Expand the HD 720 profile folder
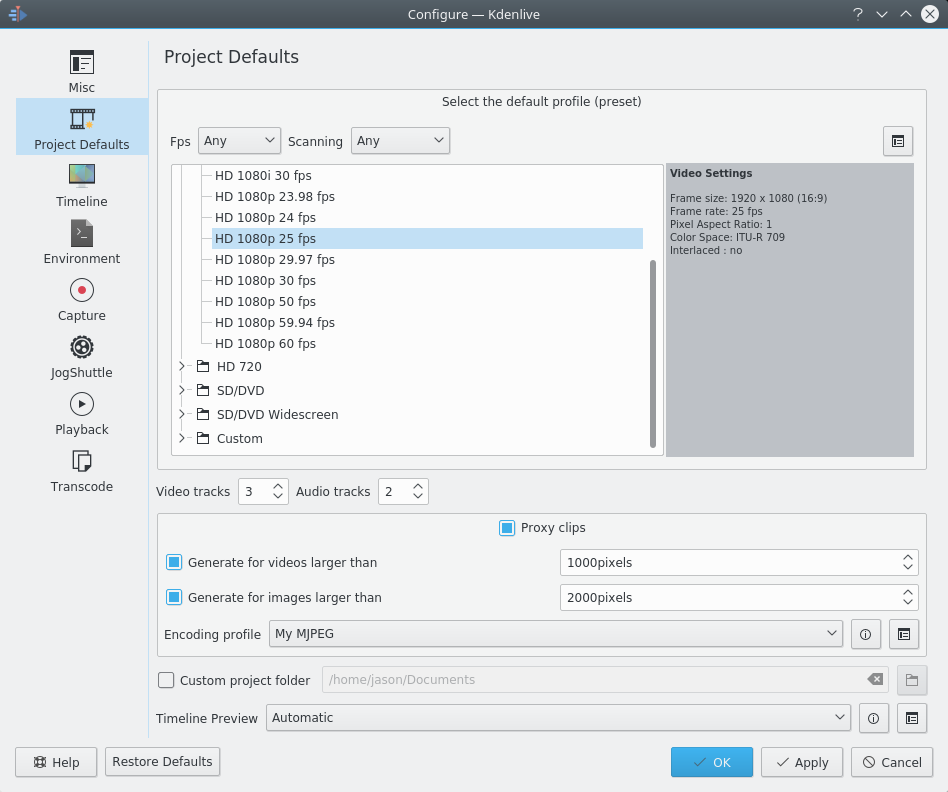The width and height of the screenshot is (948, 792). (182, 366)
